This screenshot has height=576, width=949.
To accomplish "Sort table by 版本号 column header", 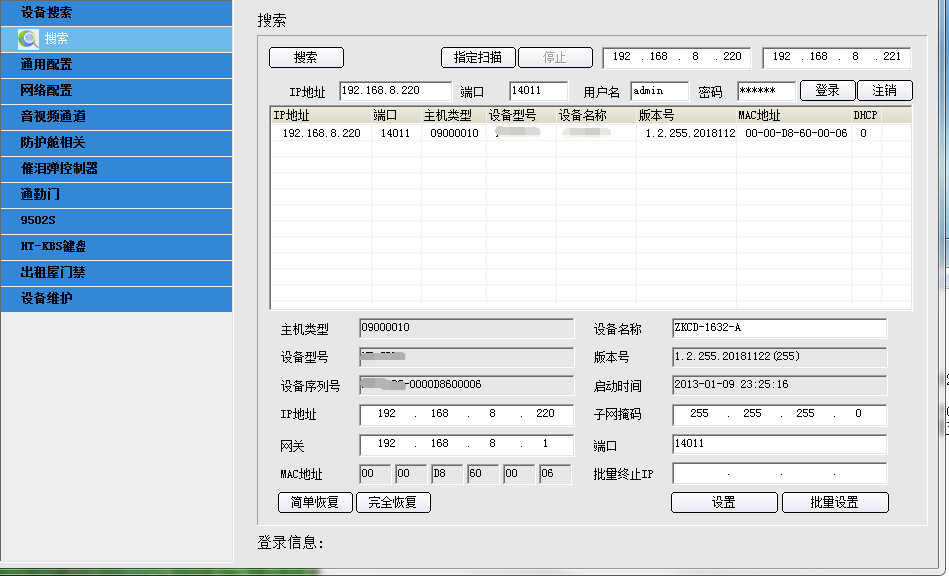I will (x=686, y=116).
